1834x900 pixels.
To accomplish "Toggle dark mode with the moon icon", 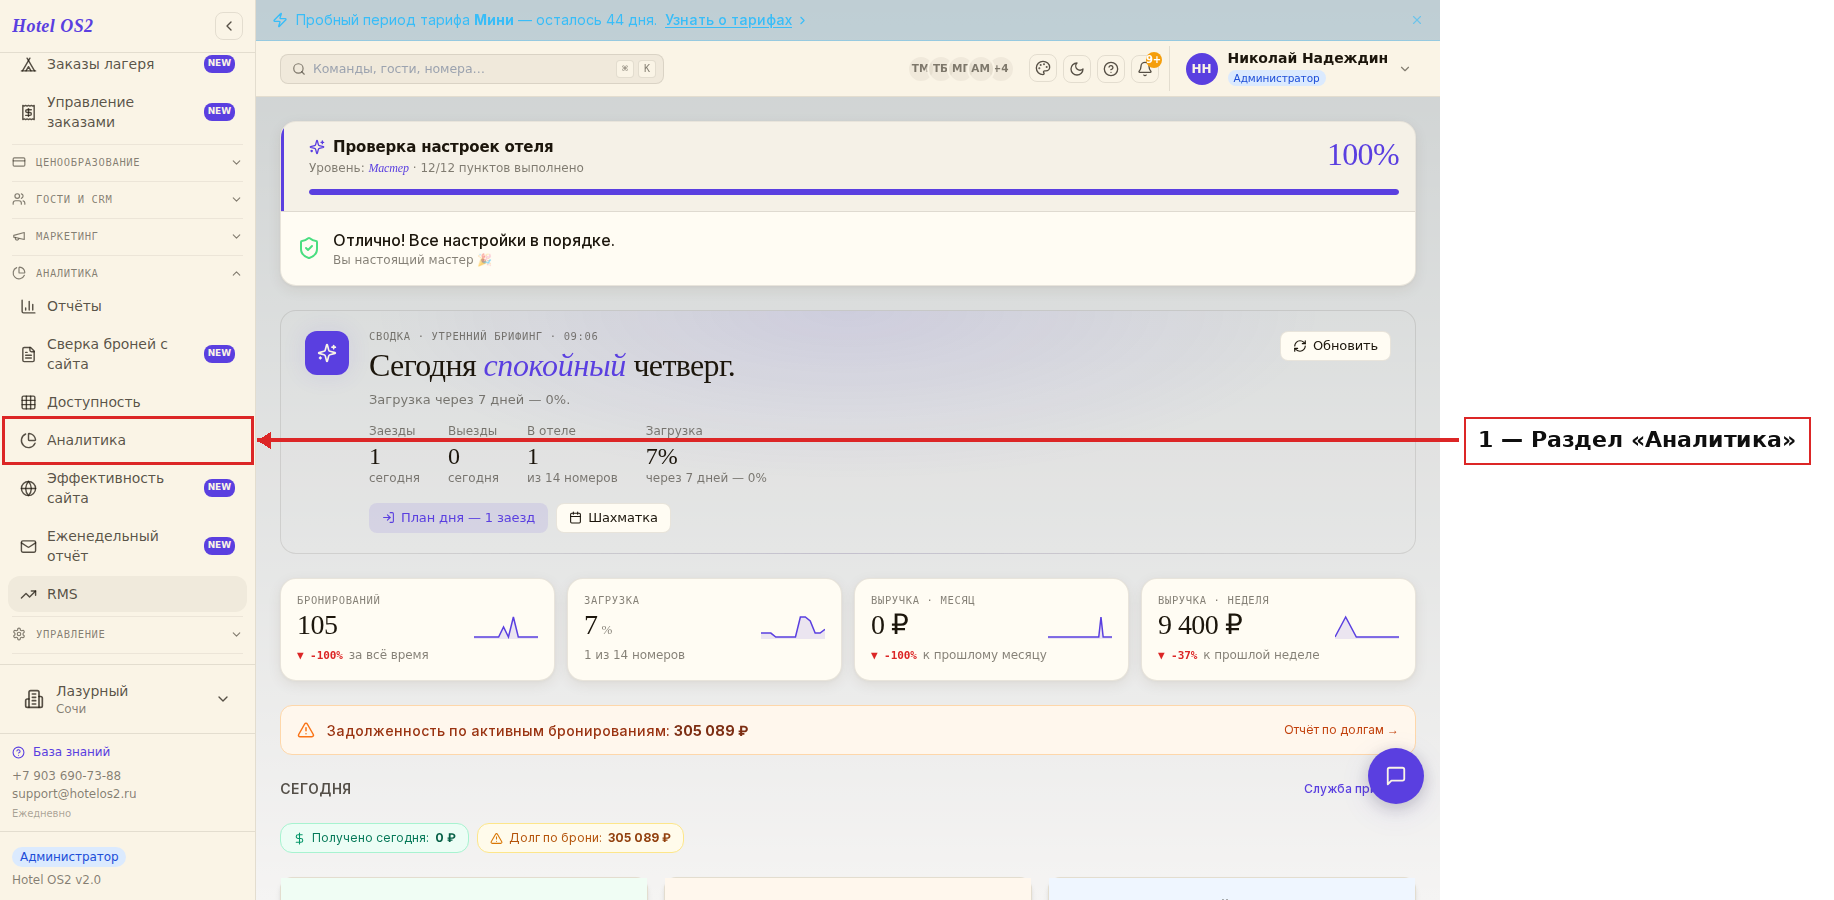I will coord(1077,69).
